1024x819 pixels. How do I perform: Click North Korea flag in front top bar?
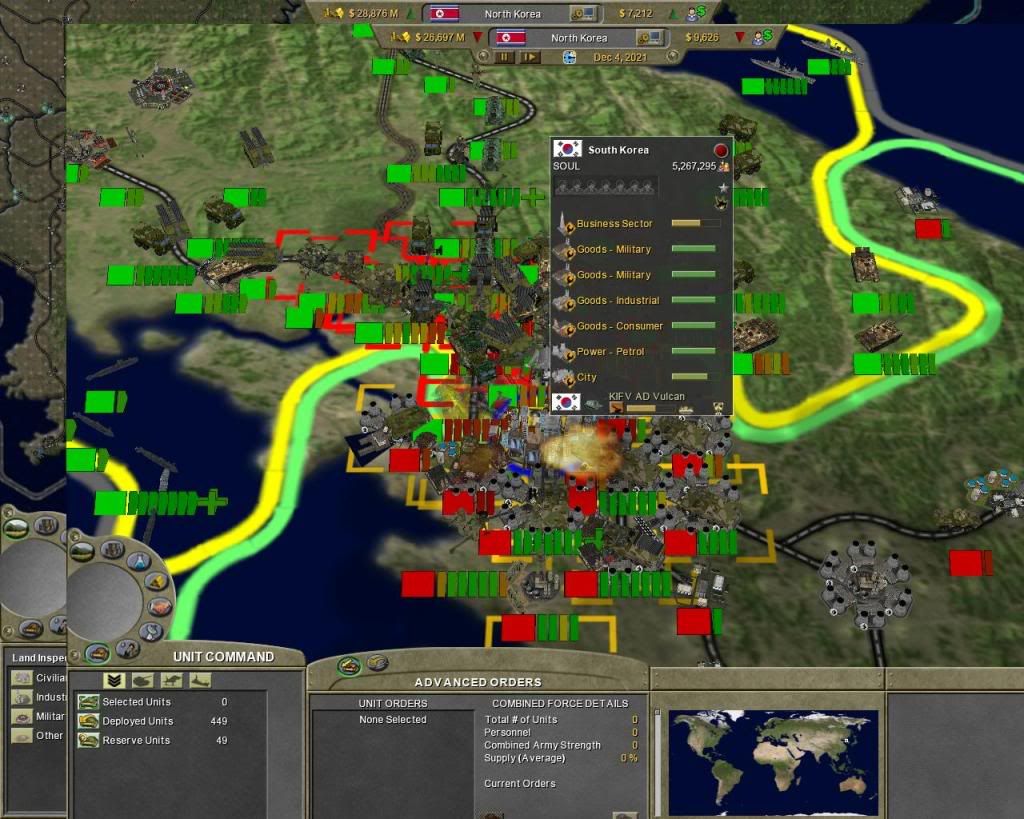[511, 38]
